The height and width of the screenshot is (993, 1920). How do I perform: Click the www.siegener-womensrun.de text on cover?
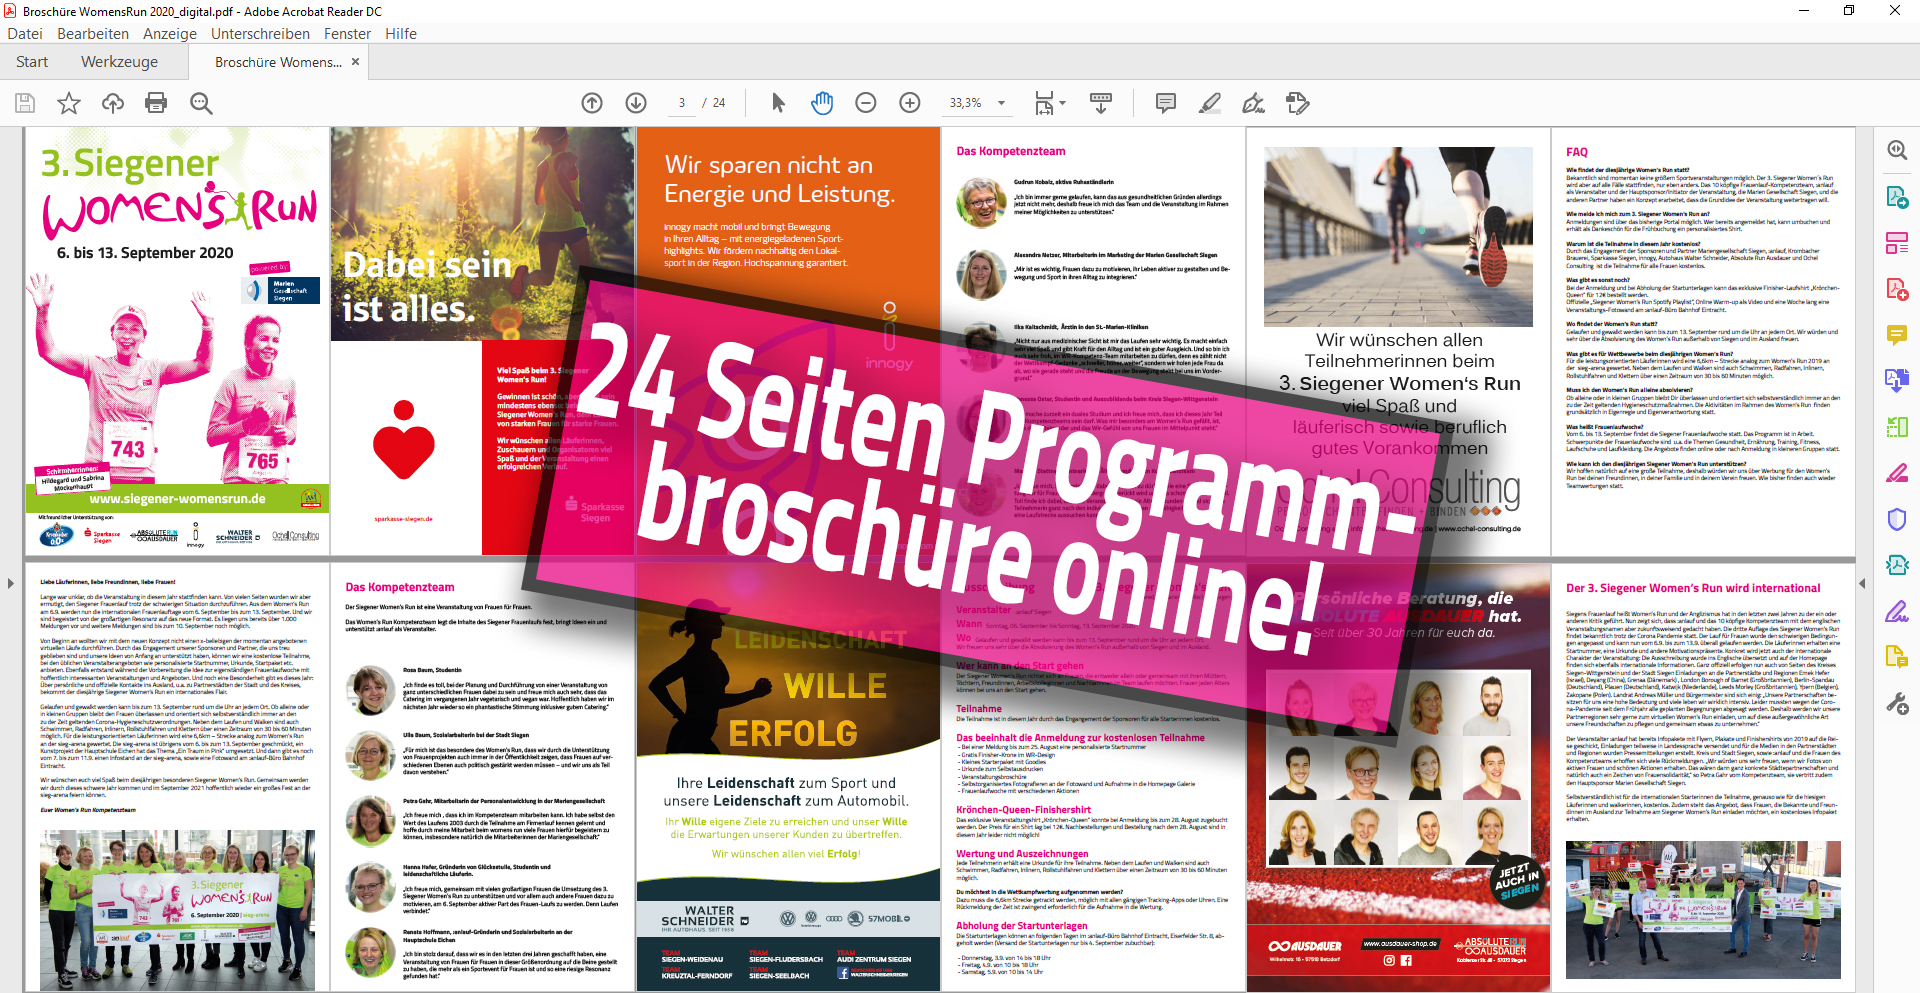(x=177, y=499)
